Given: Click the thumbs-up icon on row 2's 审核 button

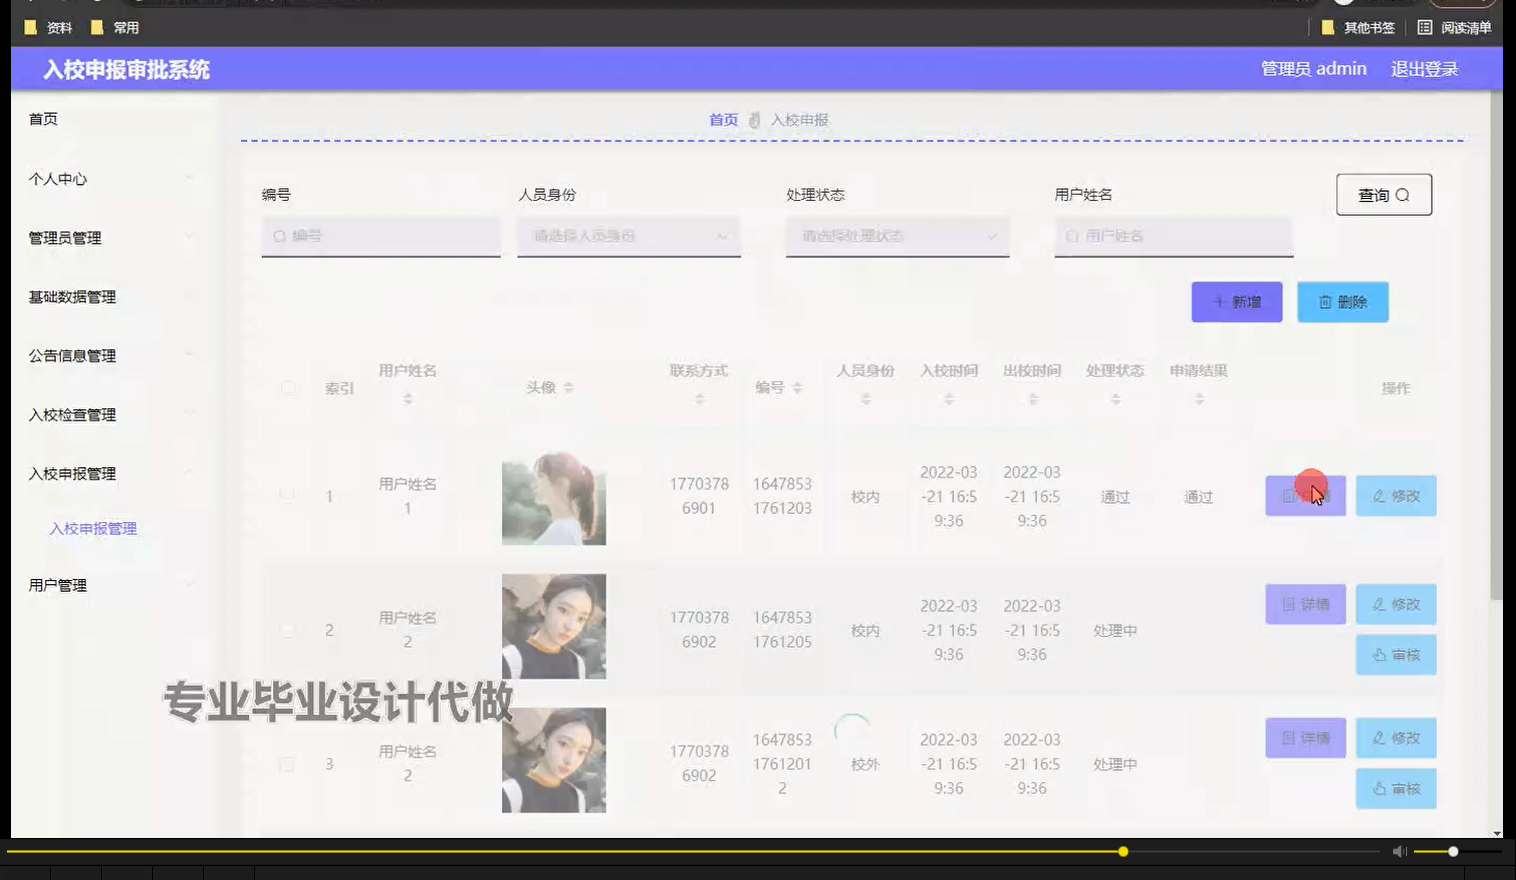Looking at the screenshot, I should tap(1379, 655).
